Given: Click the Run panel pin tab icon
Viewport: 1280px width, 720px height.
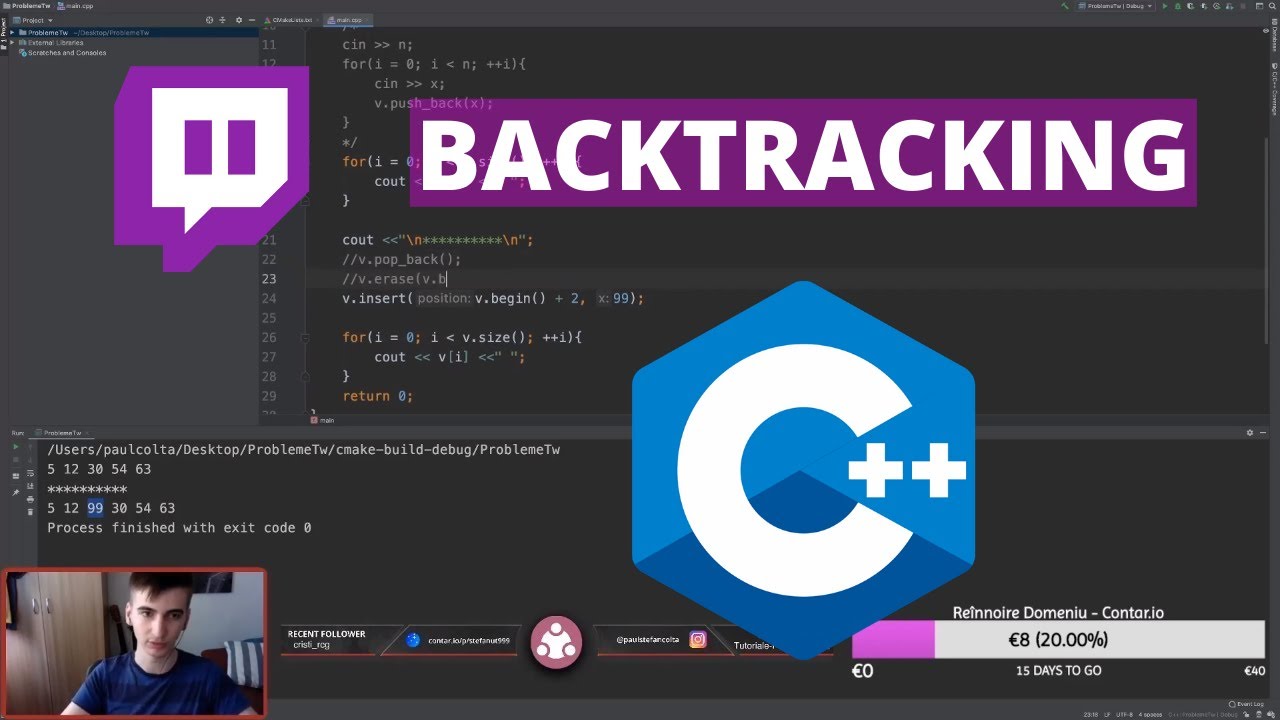Looking at the screenshot, I should 15,492.
